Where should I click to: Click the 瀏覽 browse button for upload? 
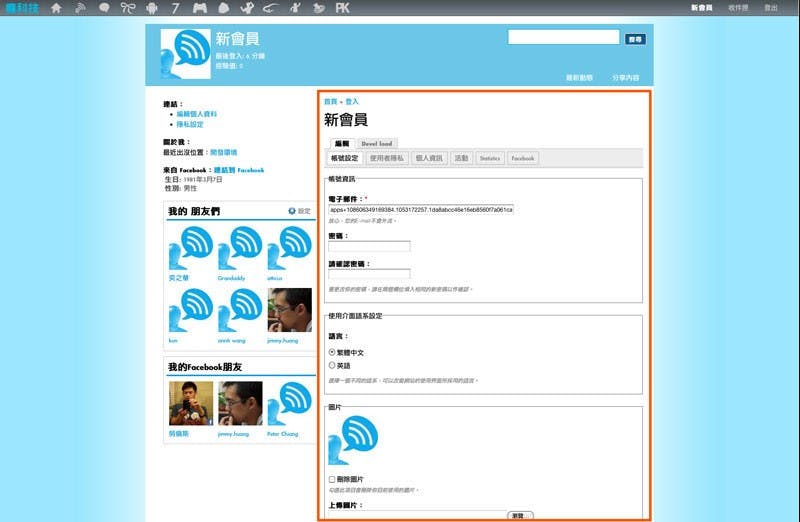517,515
